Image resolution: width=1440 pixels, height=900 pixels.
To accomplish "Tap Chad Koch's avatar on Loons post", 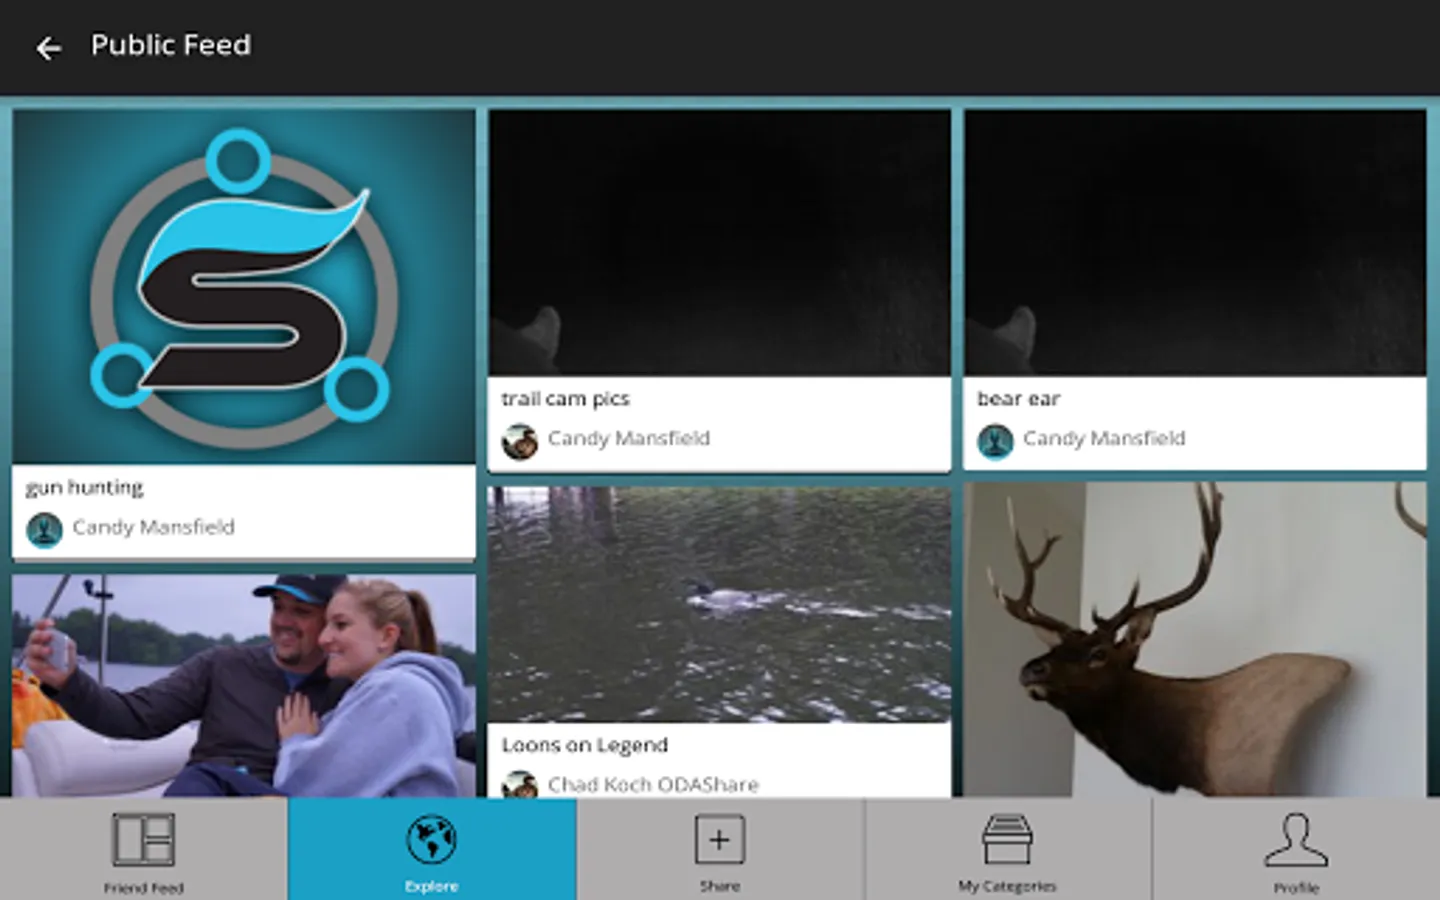I will point(520,784).
